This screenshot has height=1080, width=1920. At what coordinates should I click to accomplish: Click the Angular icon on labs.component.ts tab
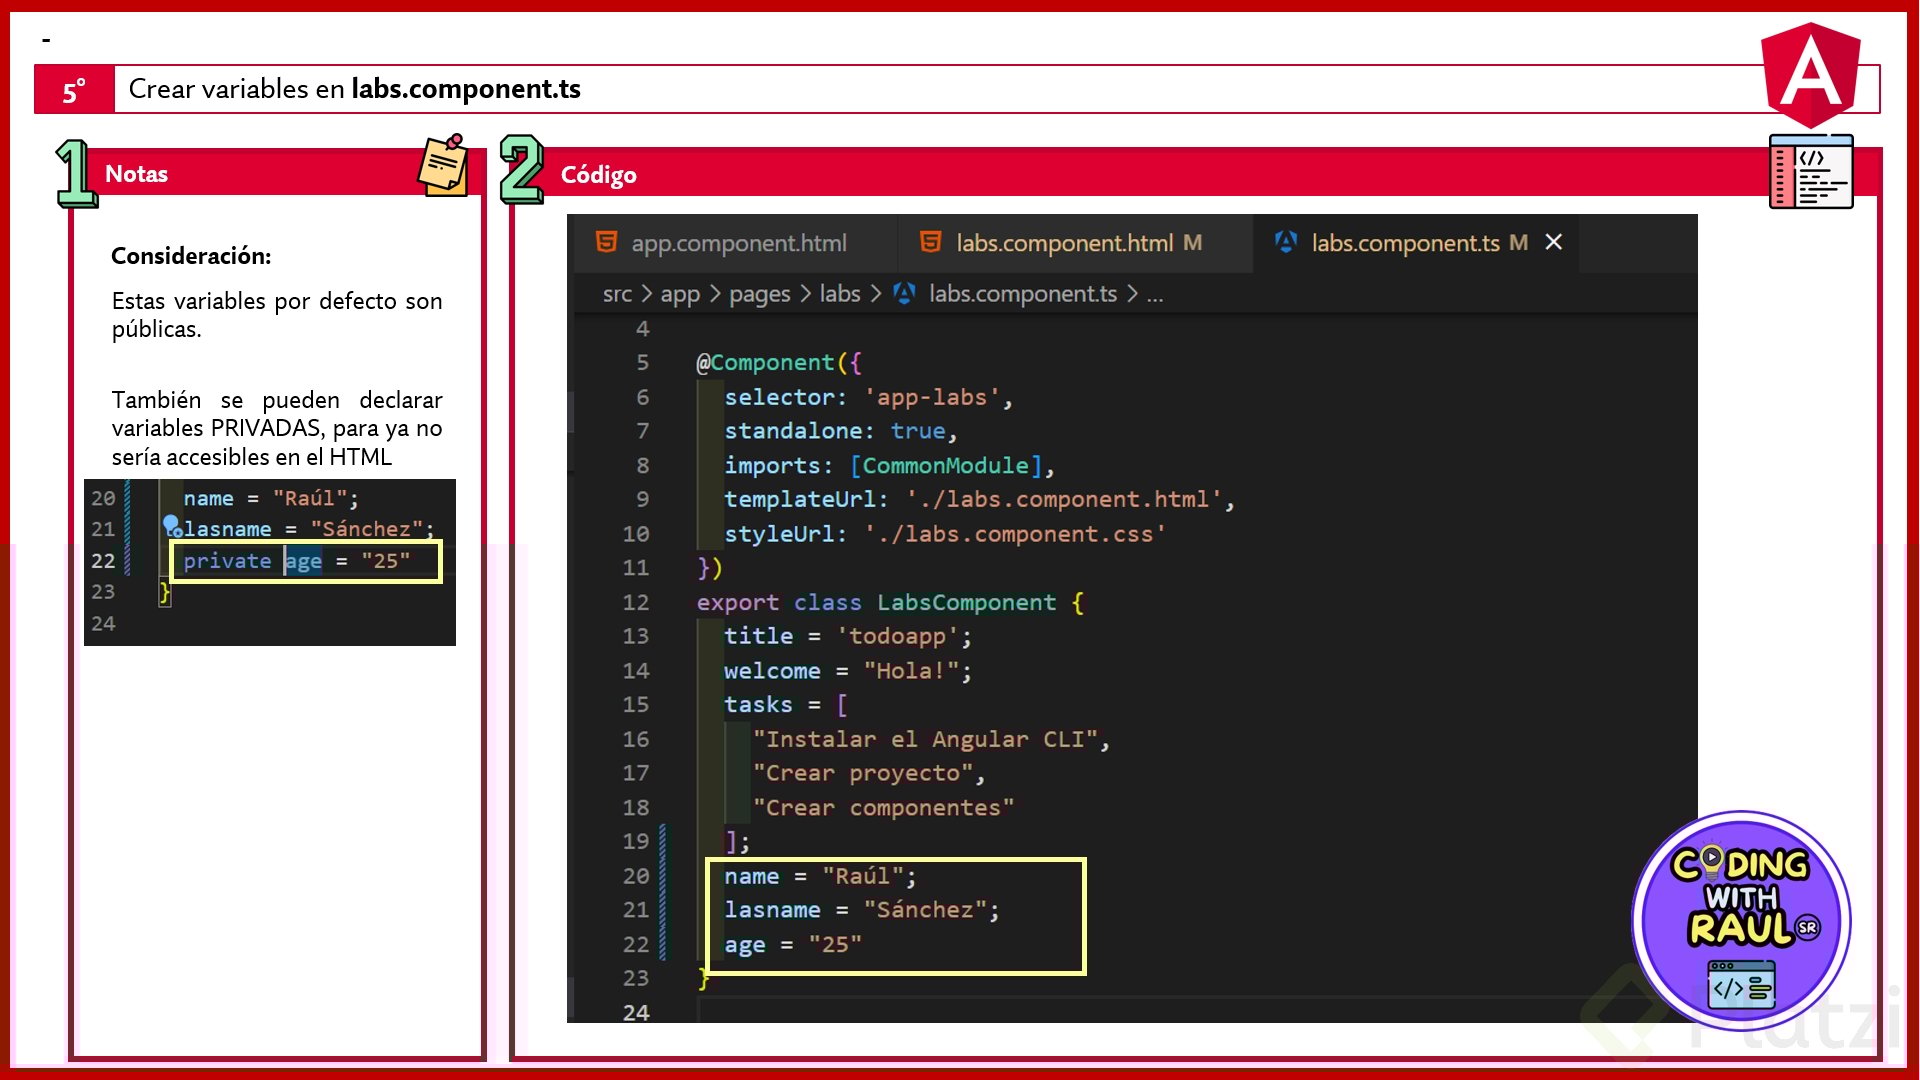pyautogui.click(x=1286, y=242)
